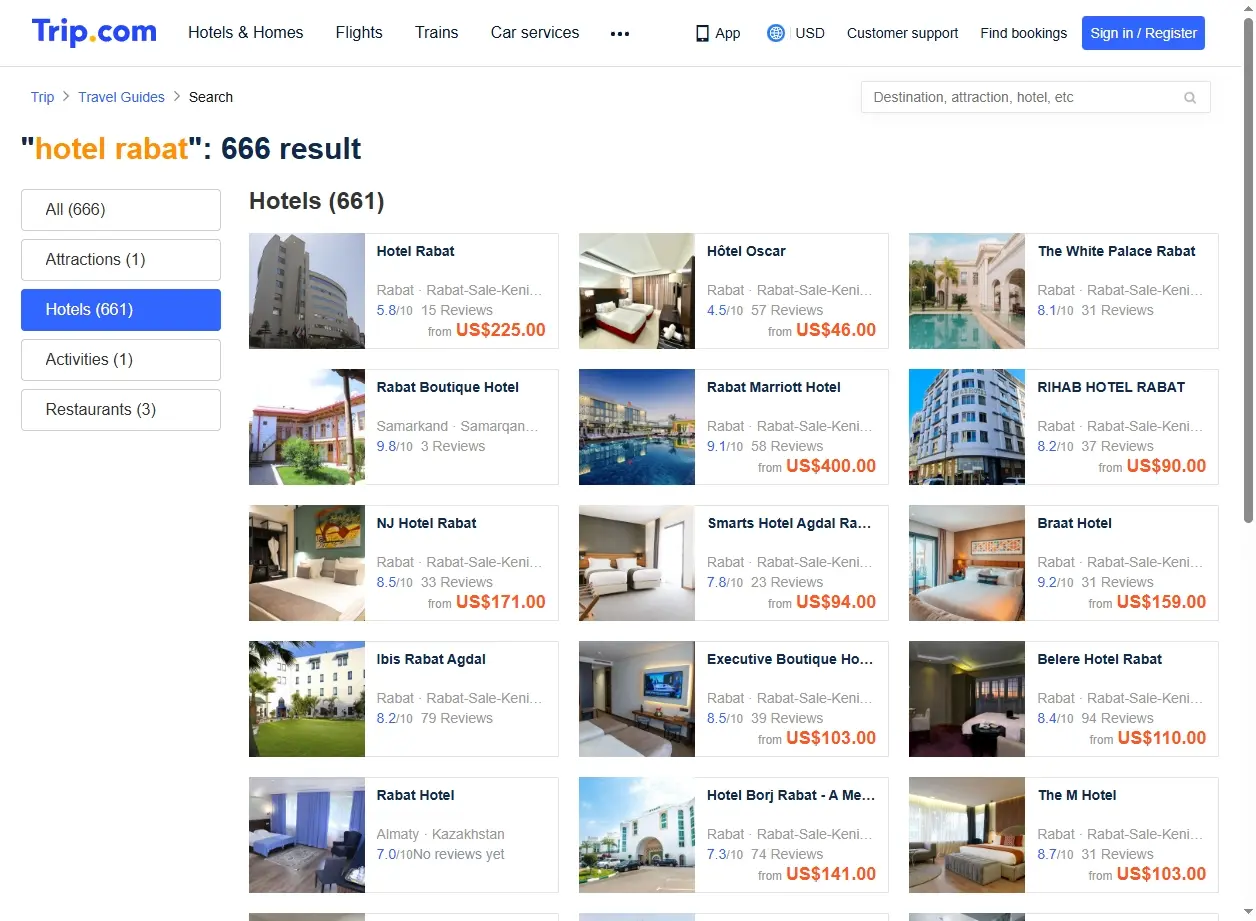Image resolution: width=1256 pixels, height=921 pixels.
Task: Click the Travel Guides breadcrumb
Action: [121, 97]
